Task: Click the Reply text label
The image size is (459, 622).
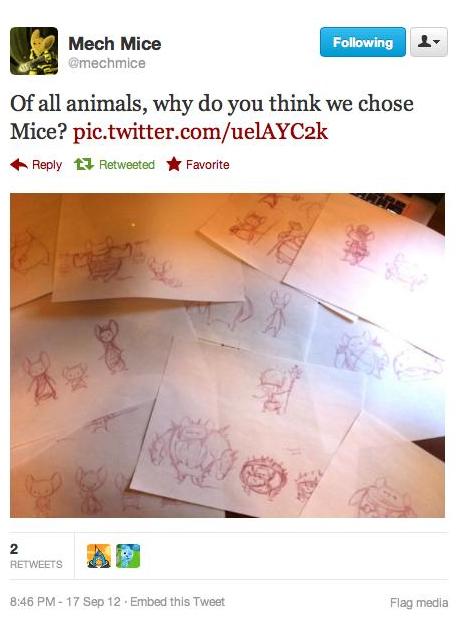Action: click(x=47, y=165)
